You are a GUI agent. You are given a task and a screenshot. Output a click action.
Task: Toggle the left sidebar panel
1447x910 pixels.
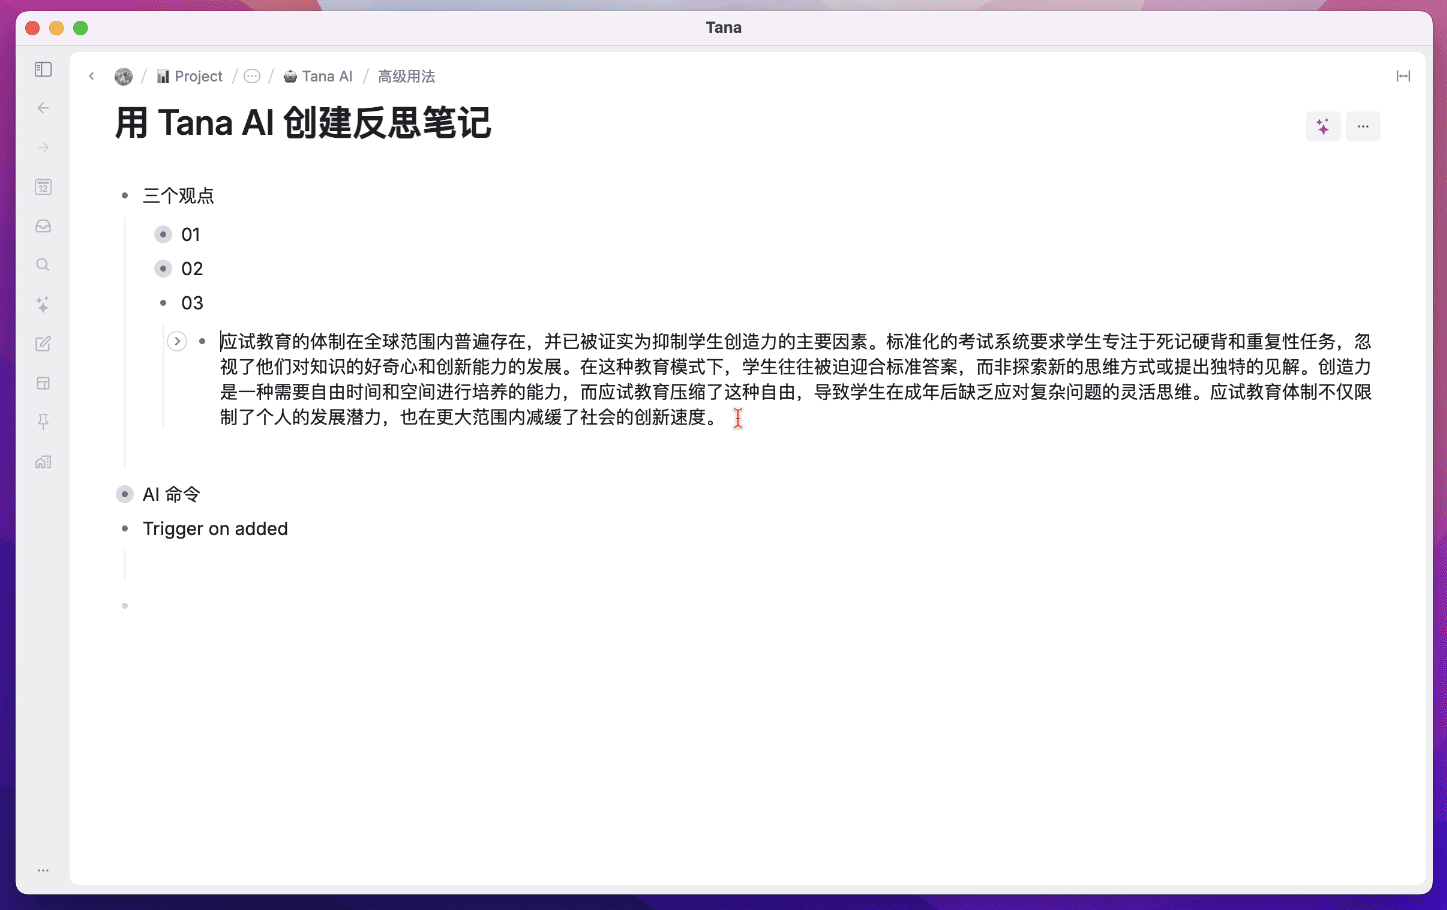pyautogui.click(x=43, y=69)
